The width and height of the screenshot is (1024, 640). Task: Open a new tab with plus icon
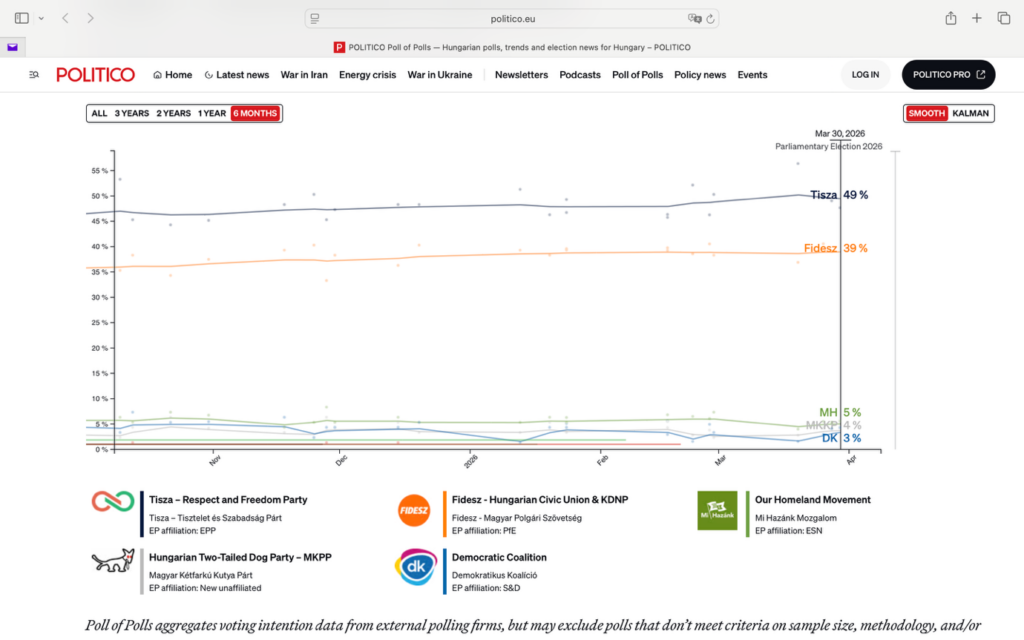click(x=977, y=18)
